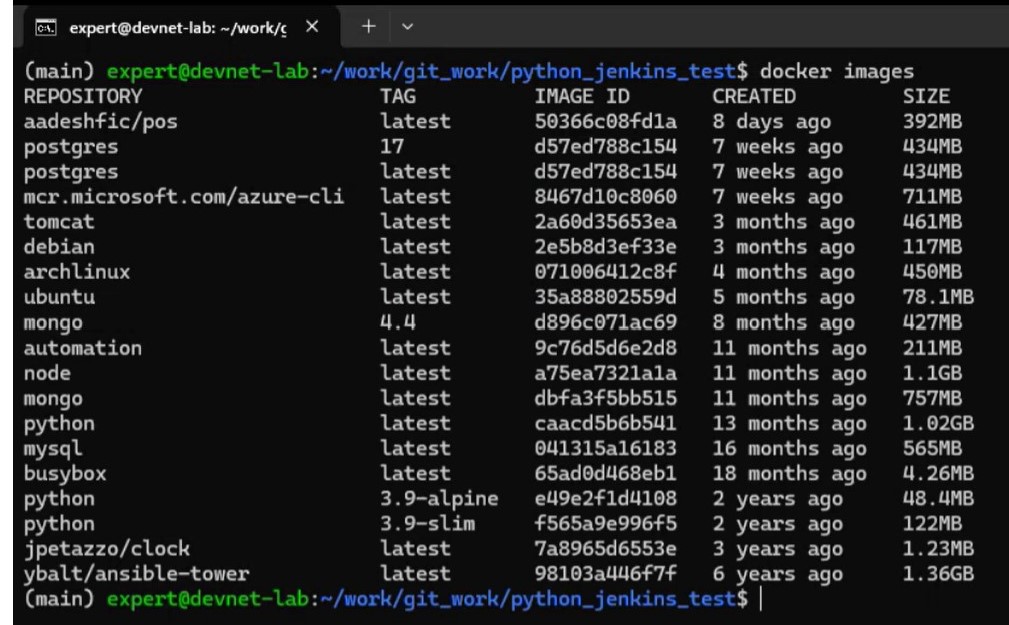Click the 1.36GB size value
The width and height of the screenshot is (1009, 625).
[x=937, y=574]
